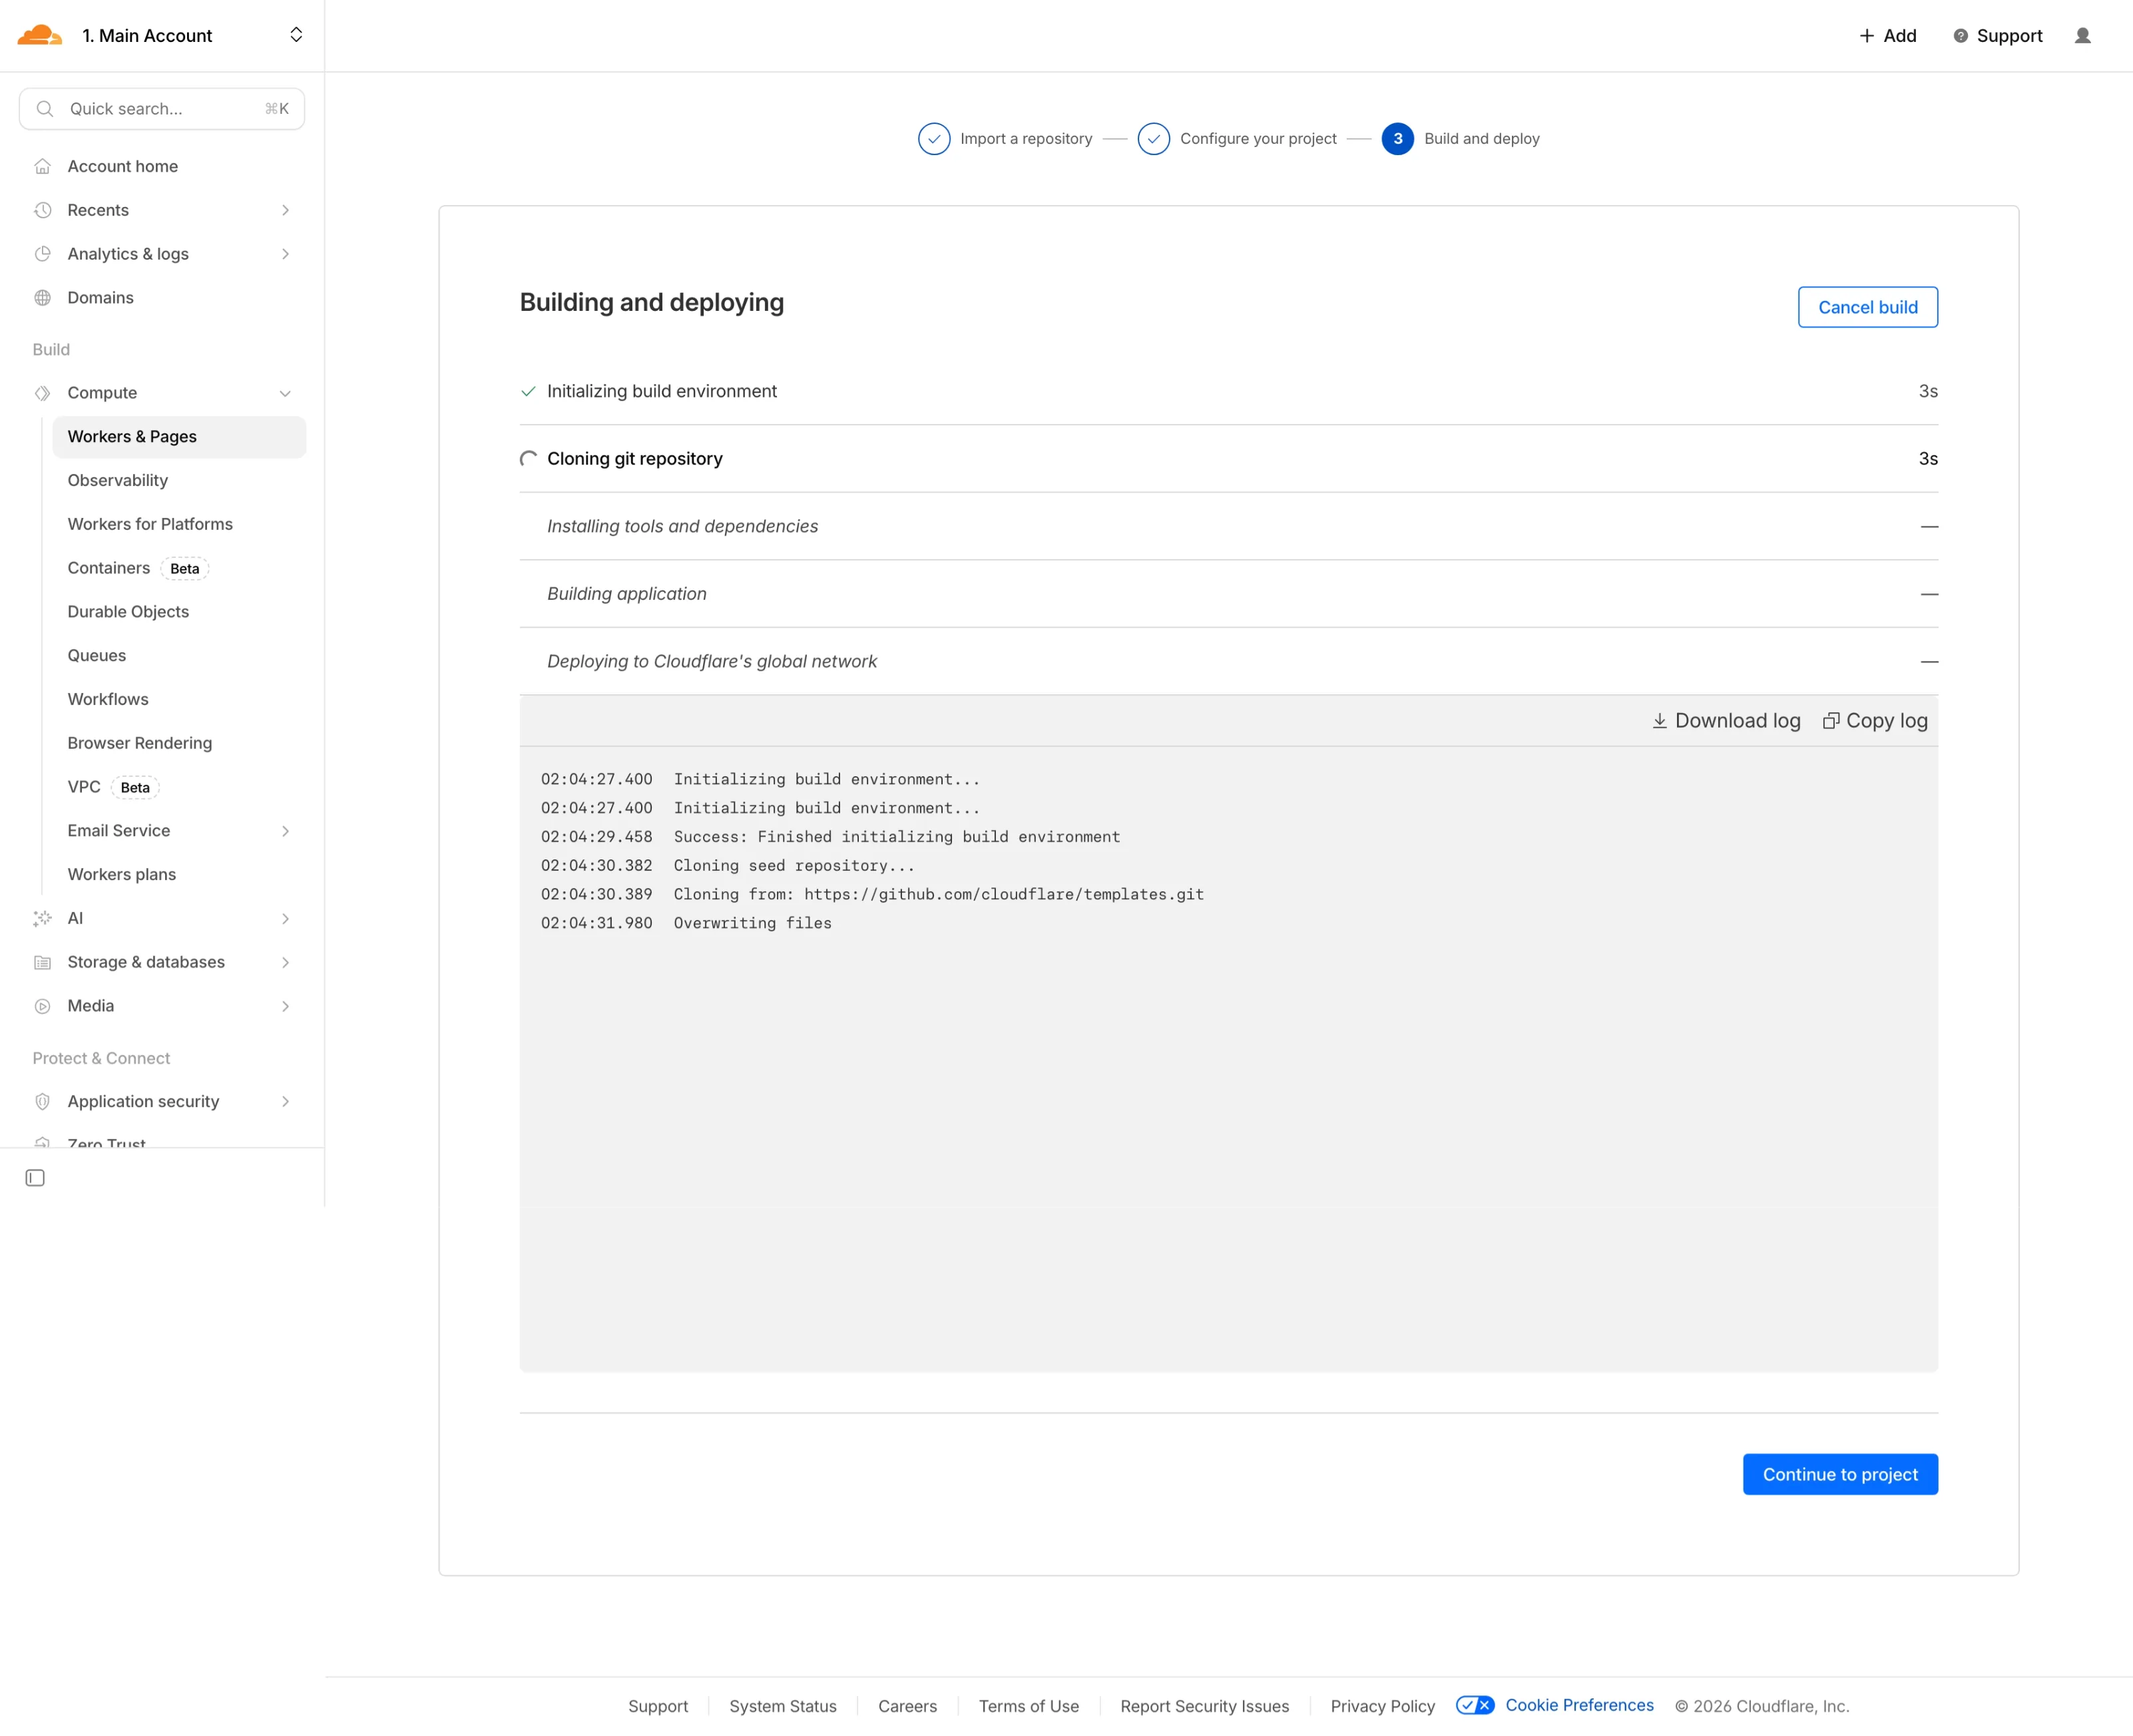Open Workers plans item
This screenshot has width=2133, height=1736.
point(121,875)
